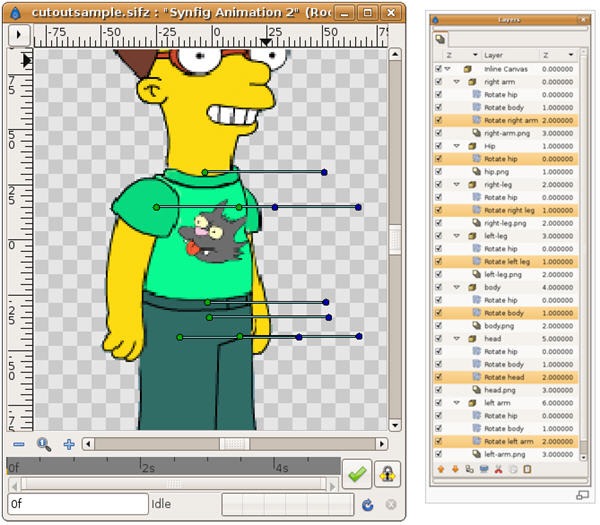Click the current frame input field
This screenshot has height=525, width=600.
click(77, 504)
